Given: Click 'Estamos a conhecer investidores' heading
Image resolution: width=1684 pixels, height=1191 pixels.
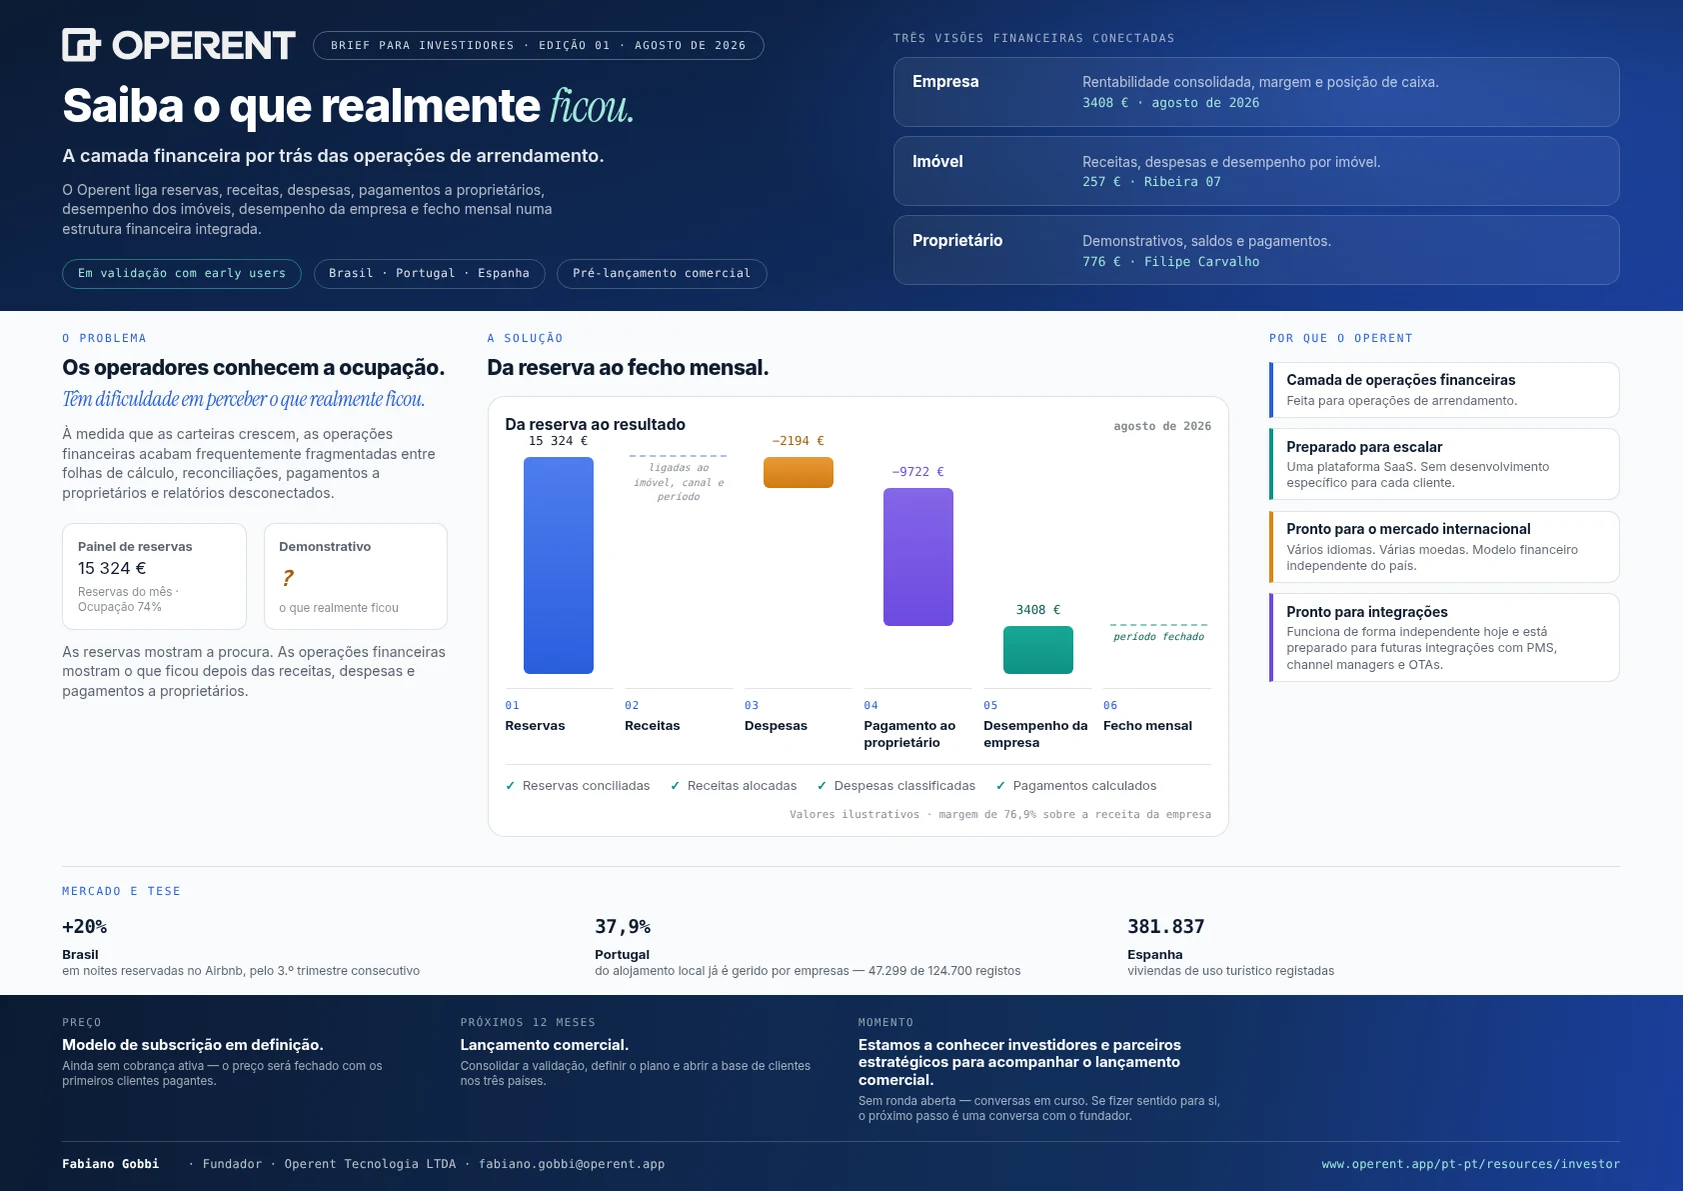Looking at the screenshot, I should pos(1019,1062).
